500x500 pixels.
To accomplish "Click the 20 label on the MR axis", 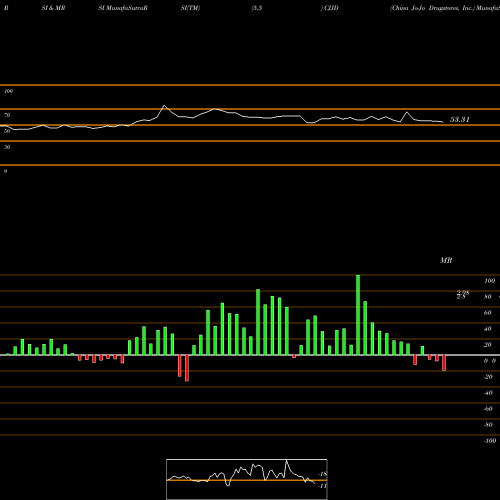I will [488, 345].
